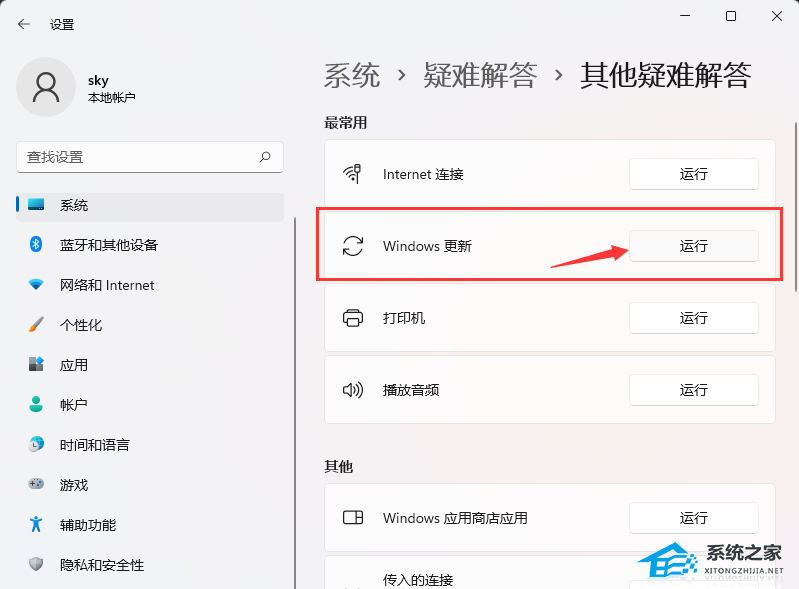The image size is (799, 589).
Task: Click the privacy shield icon
Action: tap(36, 564)
